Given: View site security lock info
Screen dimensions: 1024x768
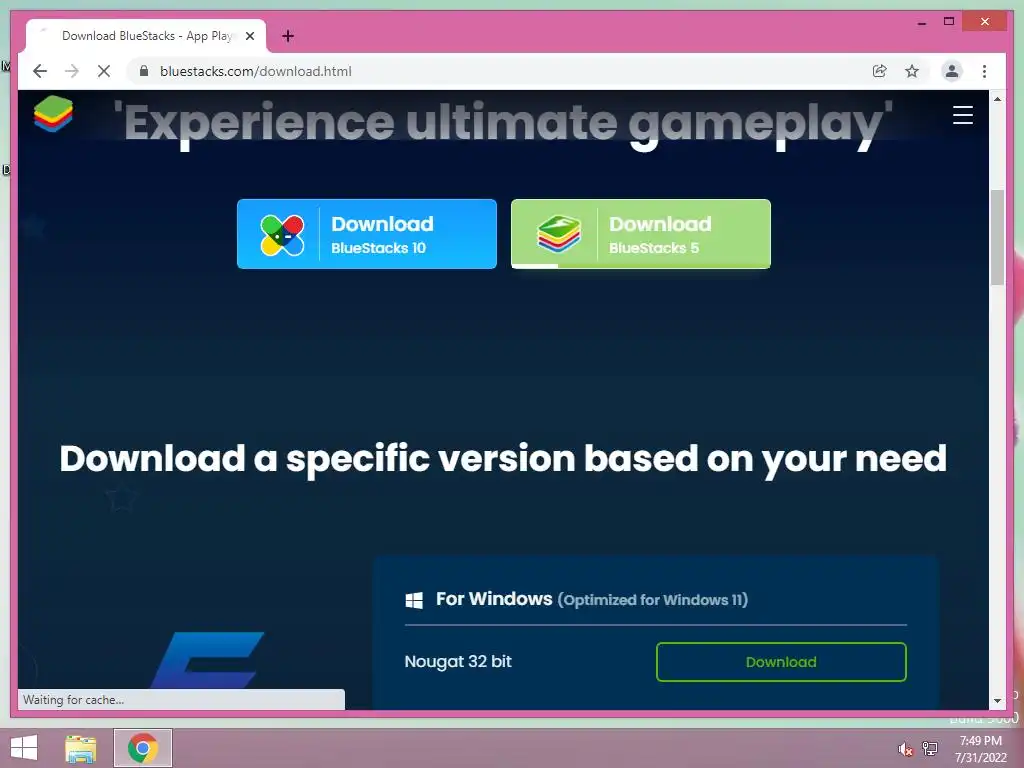Looking at the screenshot, I should coord(144,71).
